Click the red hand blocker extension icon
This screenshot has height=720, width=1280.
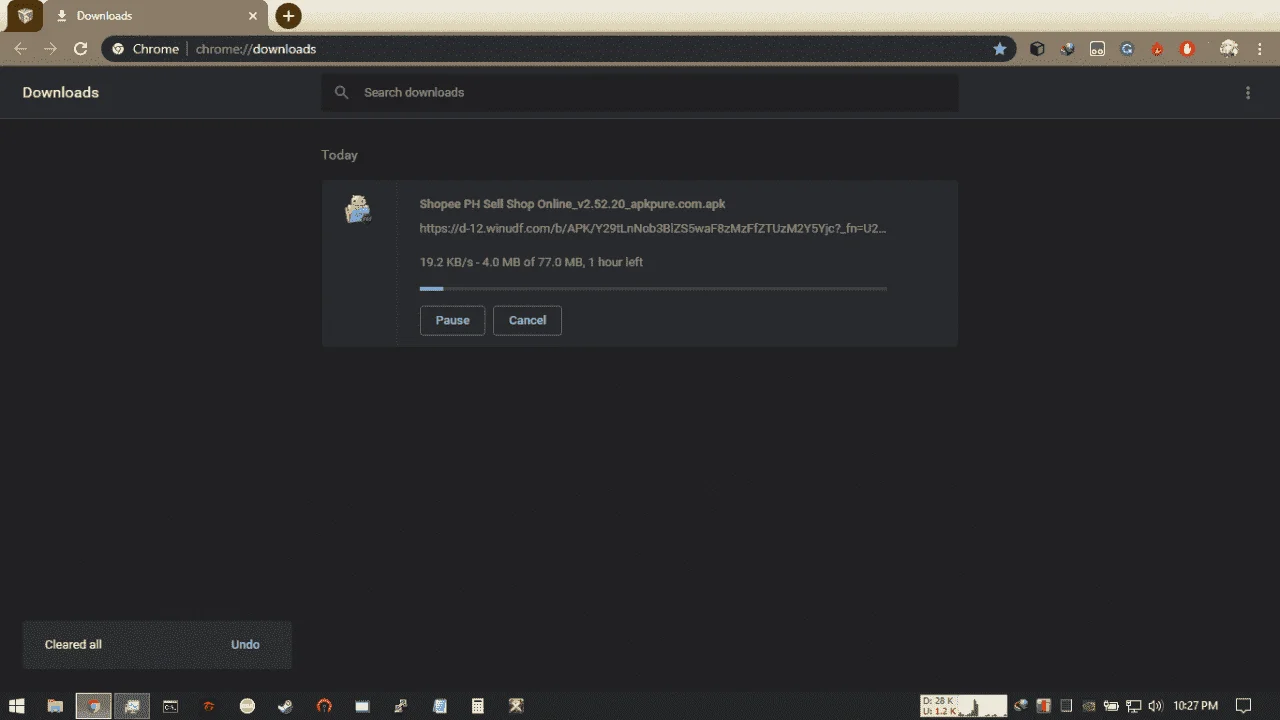pos(1187,48)
